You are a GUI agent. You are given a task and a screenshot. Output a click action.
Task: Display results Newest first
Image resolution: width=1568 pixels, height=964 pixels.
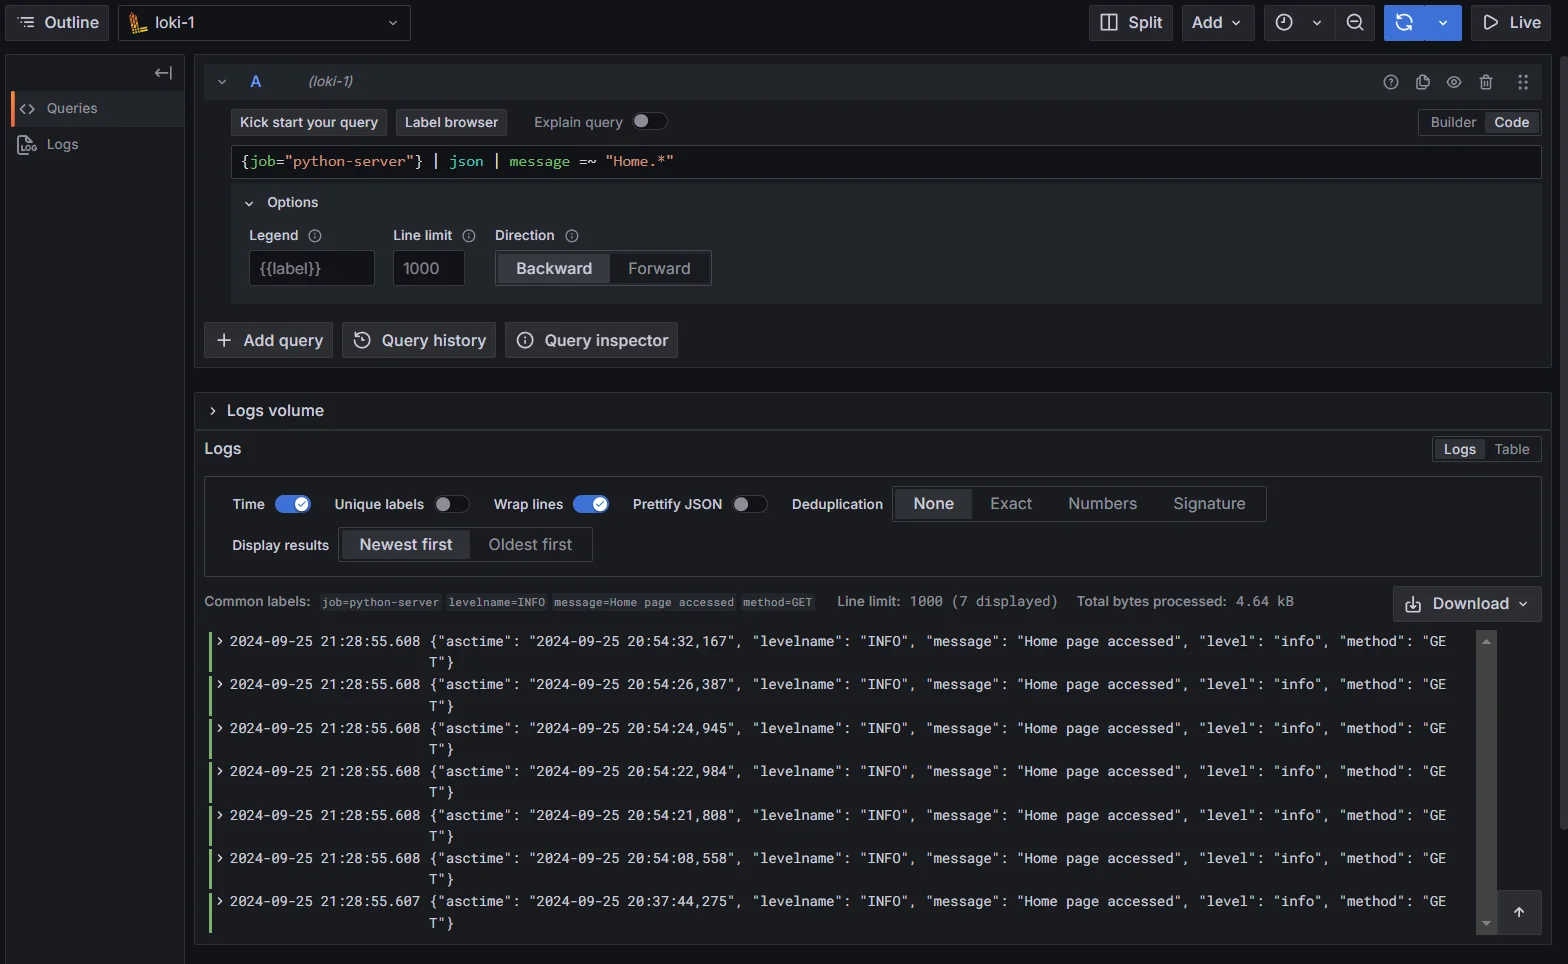tap(406, 545)
